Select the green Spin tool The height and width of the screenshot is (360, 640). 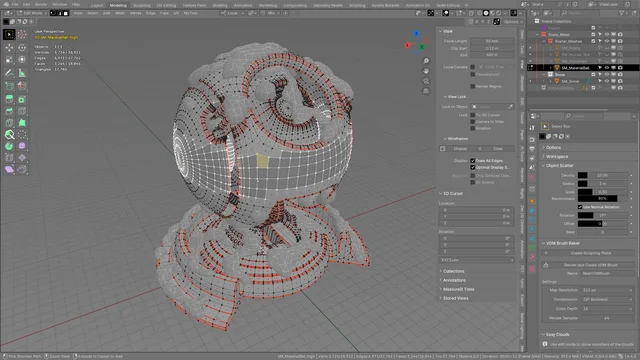point(9,146)
